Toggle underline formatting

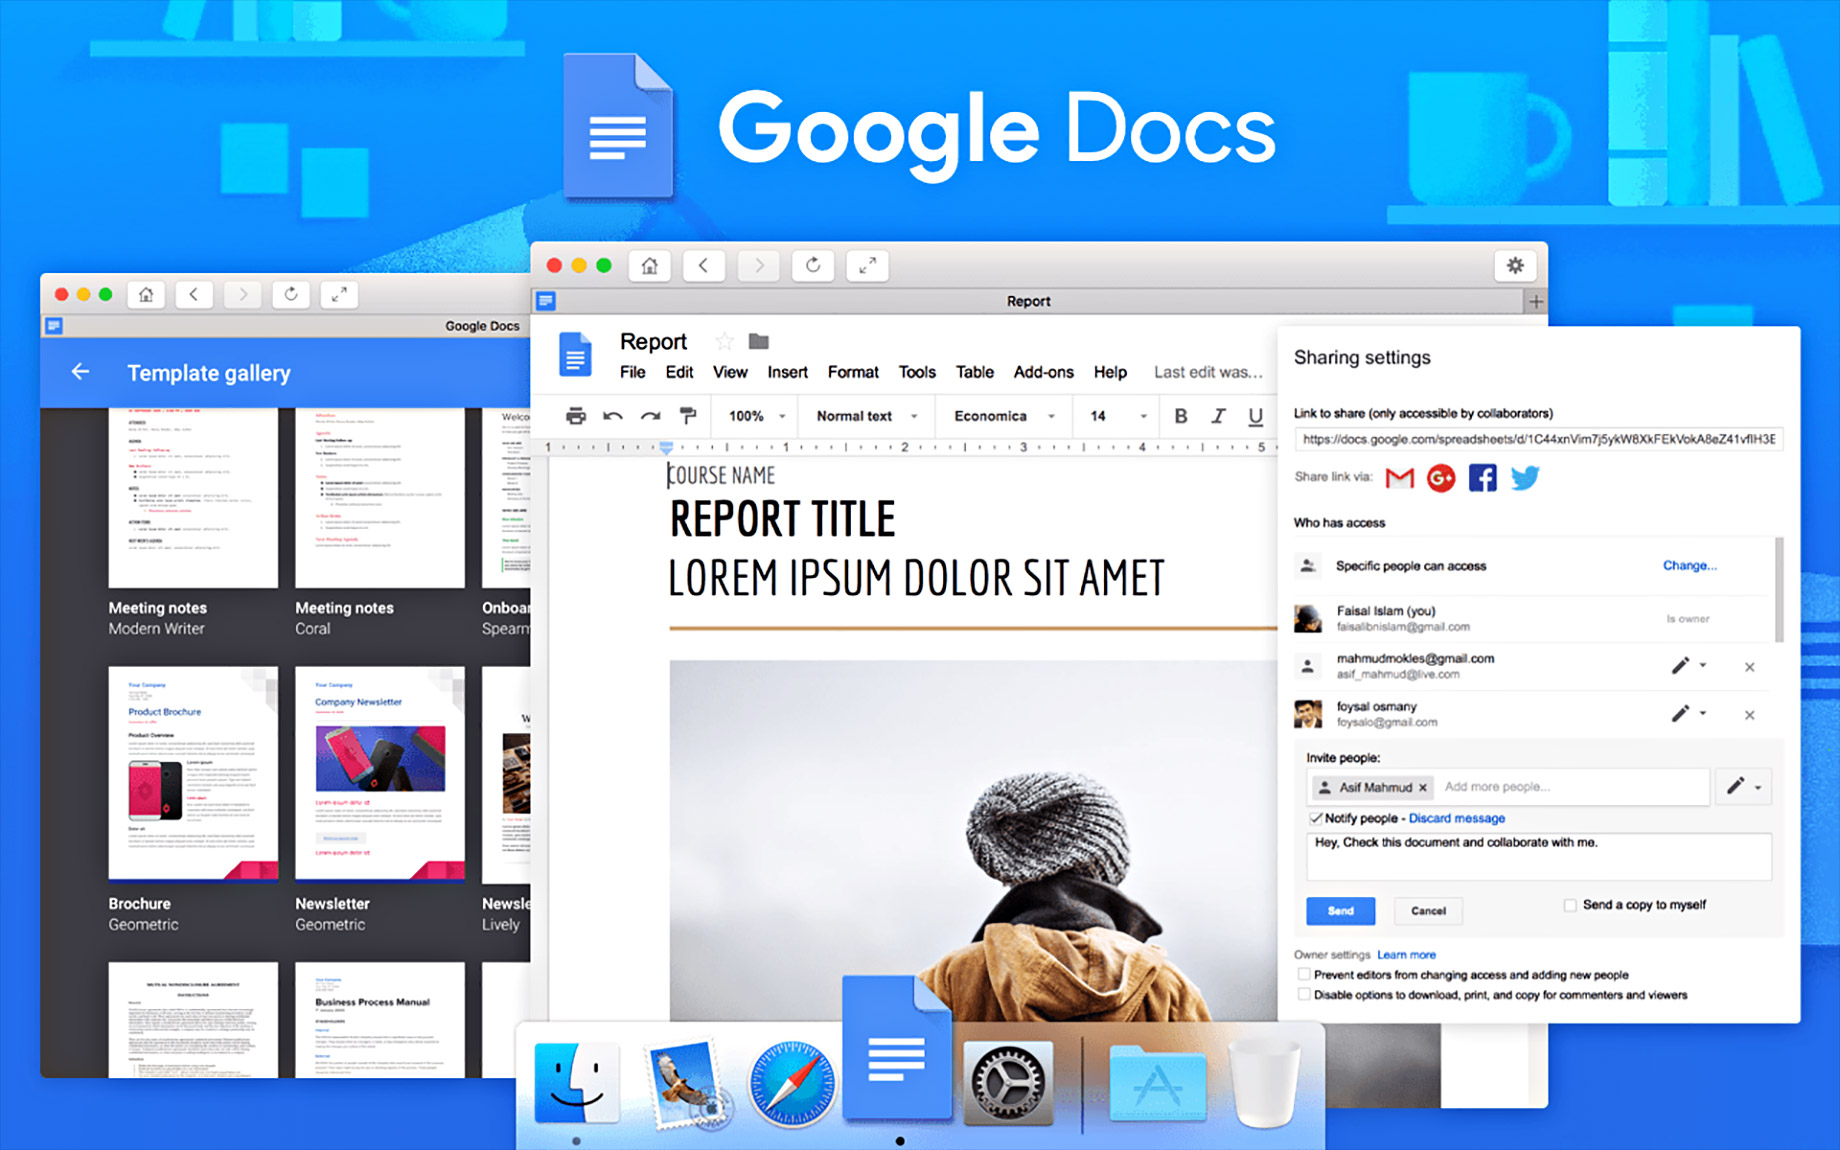click(1255, 416)
